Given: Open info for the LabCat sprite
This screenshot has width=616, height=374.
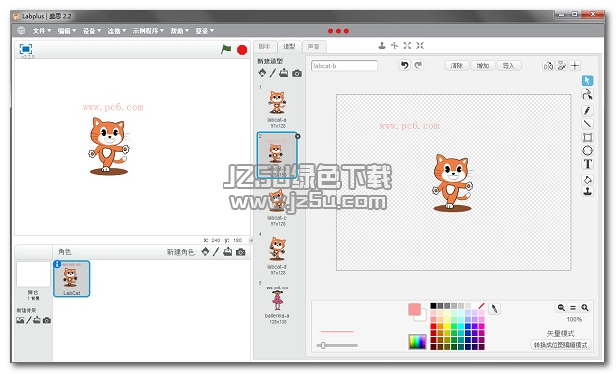Looking at the screenshot, I should 57,264.
